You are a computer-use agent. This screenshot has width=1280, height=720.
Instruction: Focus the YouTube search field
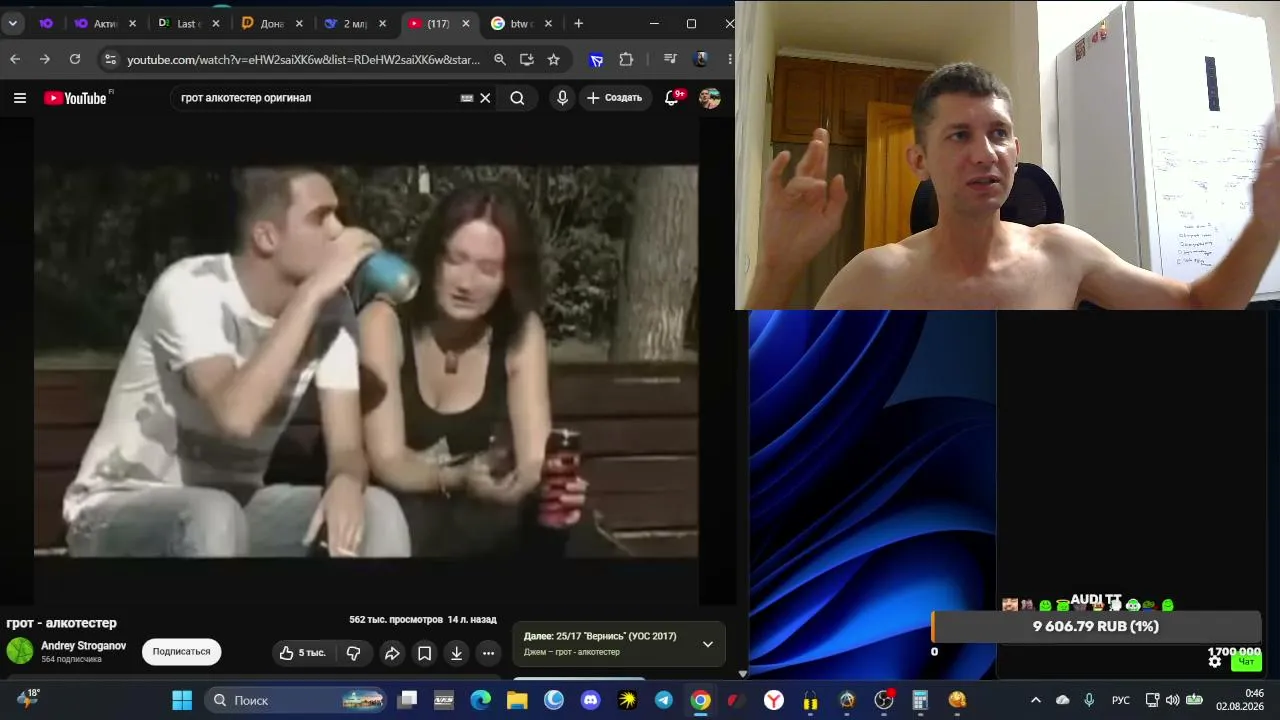pos(315,98)
